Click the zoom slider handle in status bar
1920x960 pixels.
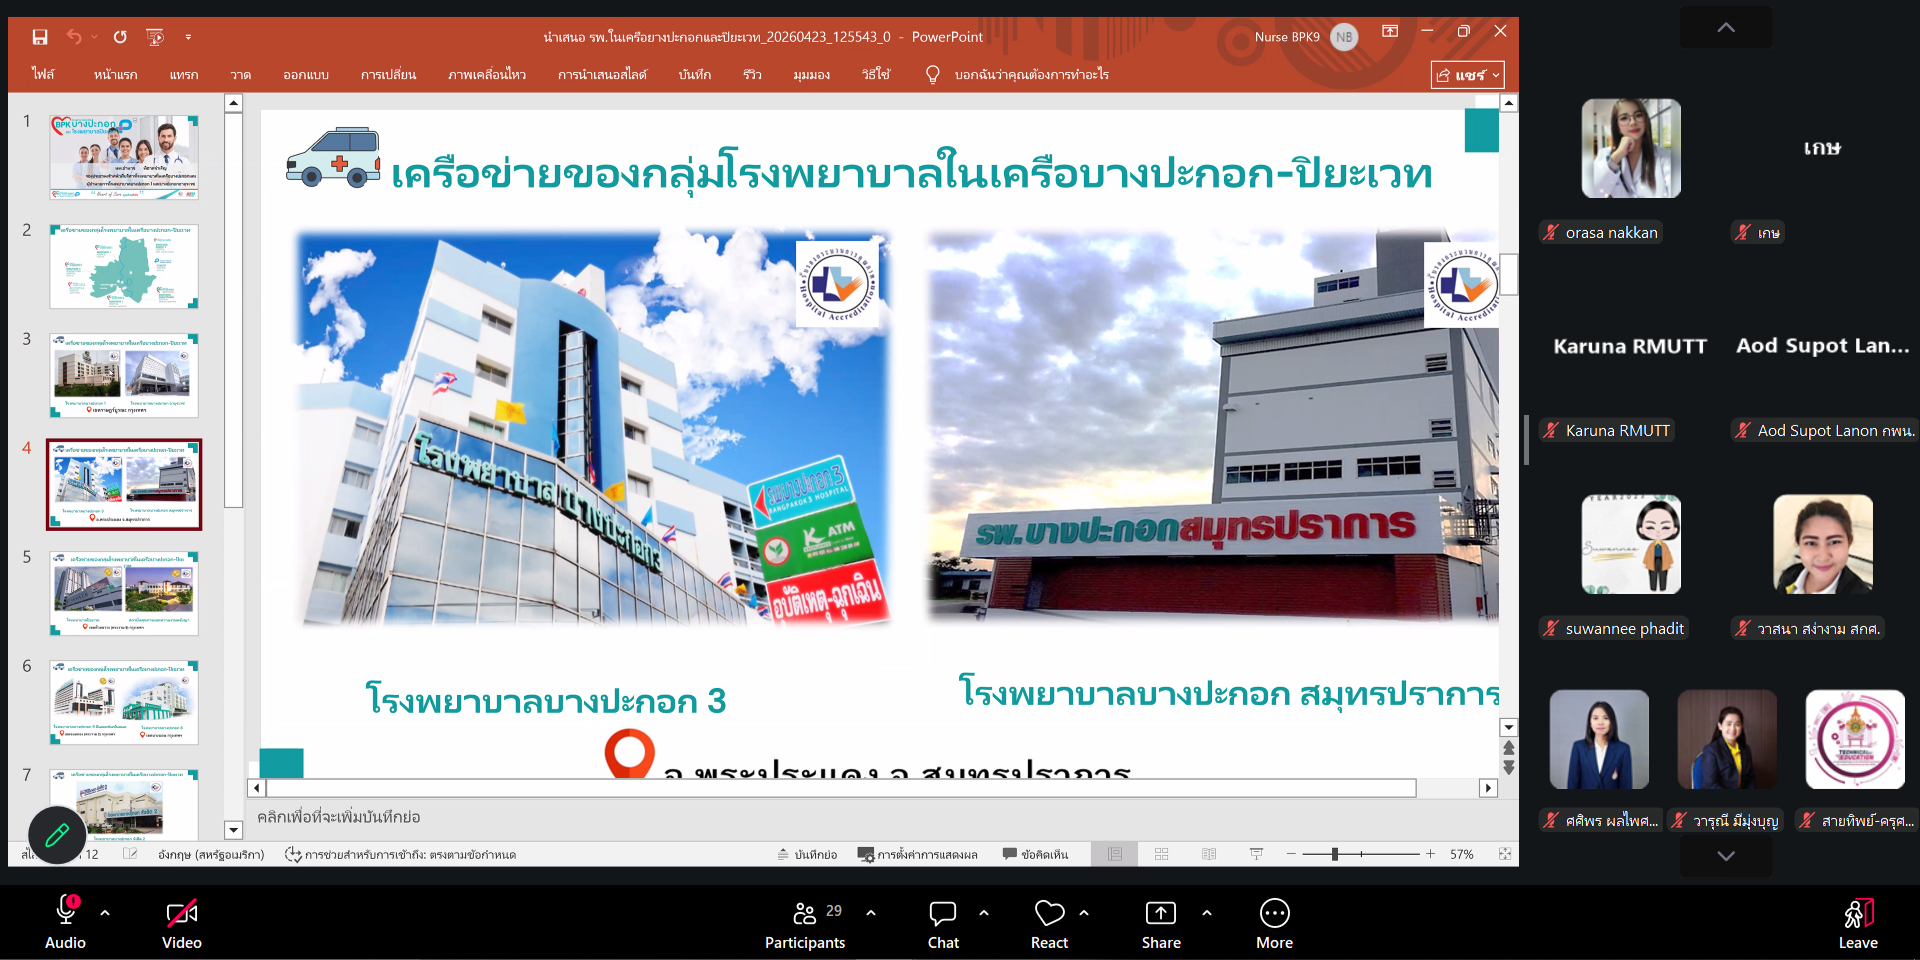[1335, 854]
